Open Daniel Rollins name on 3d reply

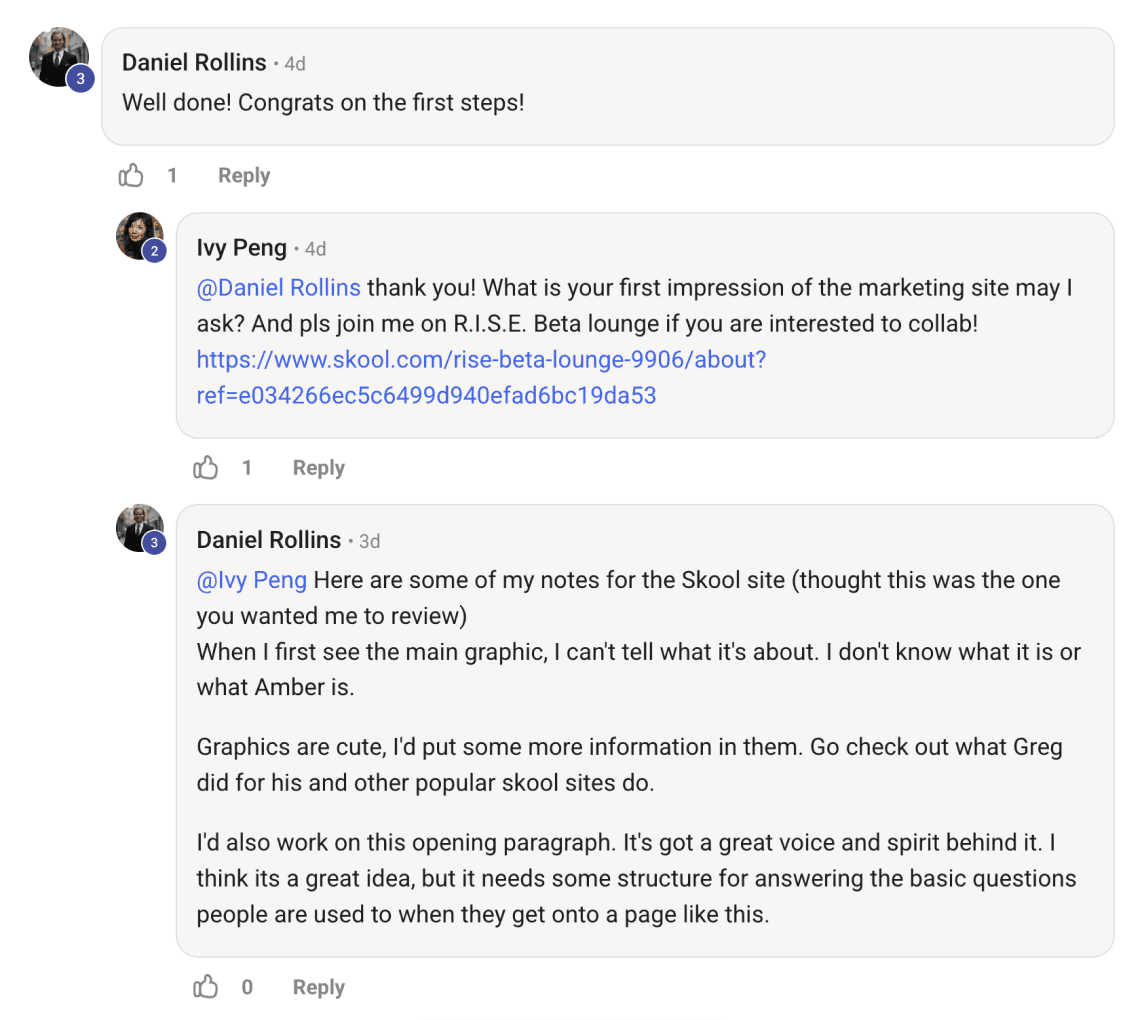tap(268, 540)
